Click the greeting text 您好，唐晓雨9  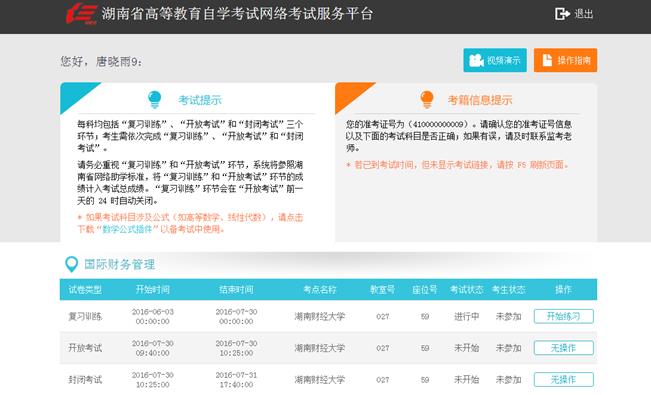click(101, 61)
